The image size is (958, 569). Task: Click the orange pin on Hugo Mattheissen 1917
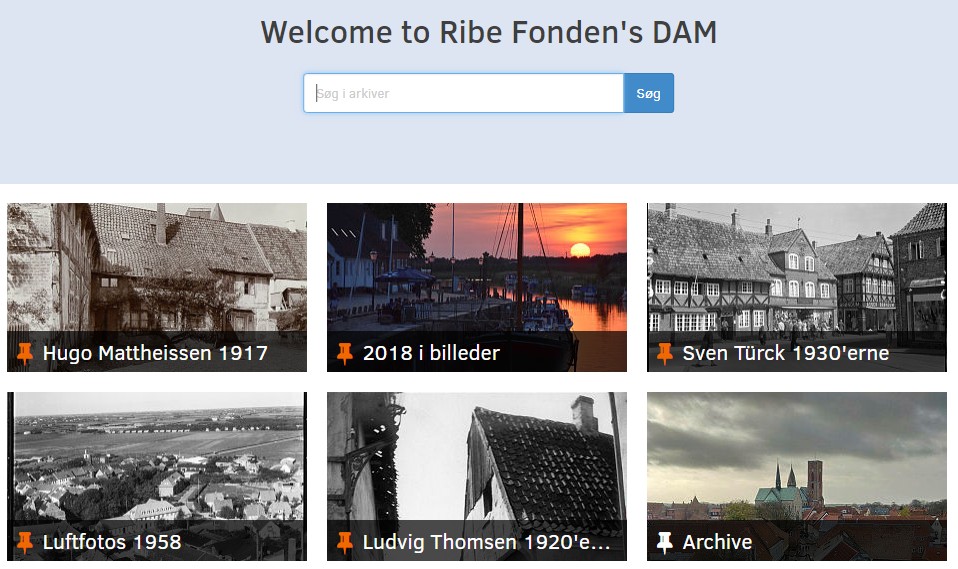(x=24, y=353)
